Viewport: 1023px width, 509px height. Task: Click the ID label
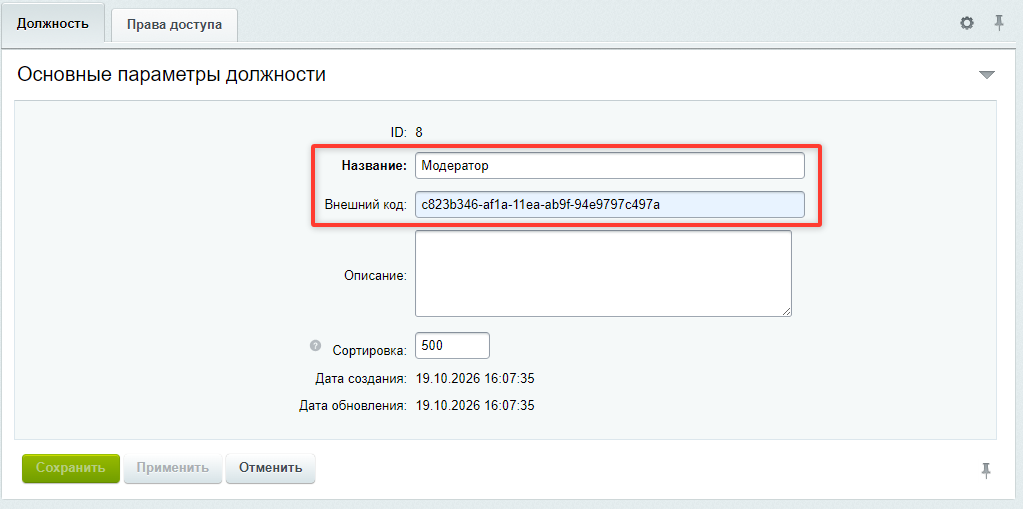tap(399, 132)
